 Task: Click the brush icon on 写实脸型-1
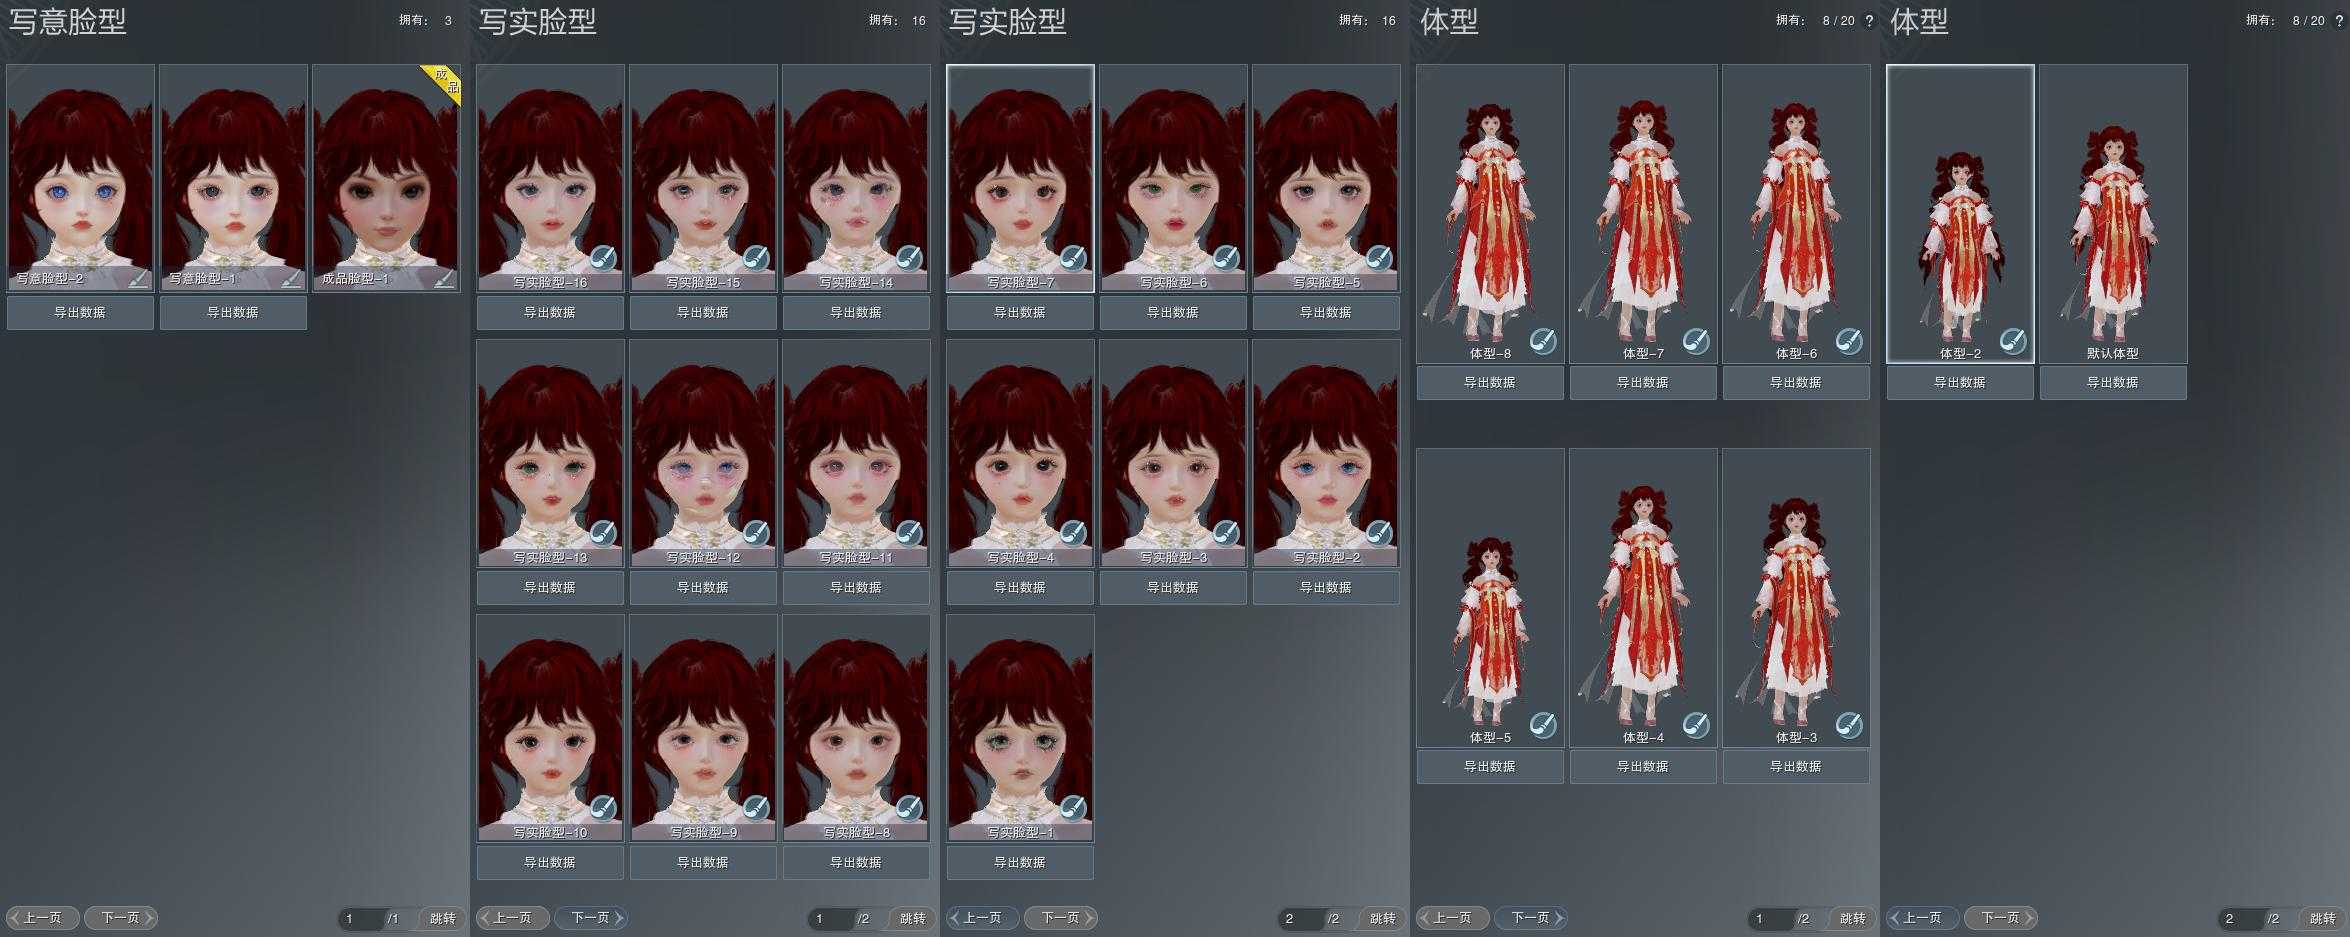(x=1073, y=808)
